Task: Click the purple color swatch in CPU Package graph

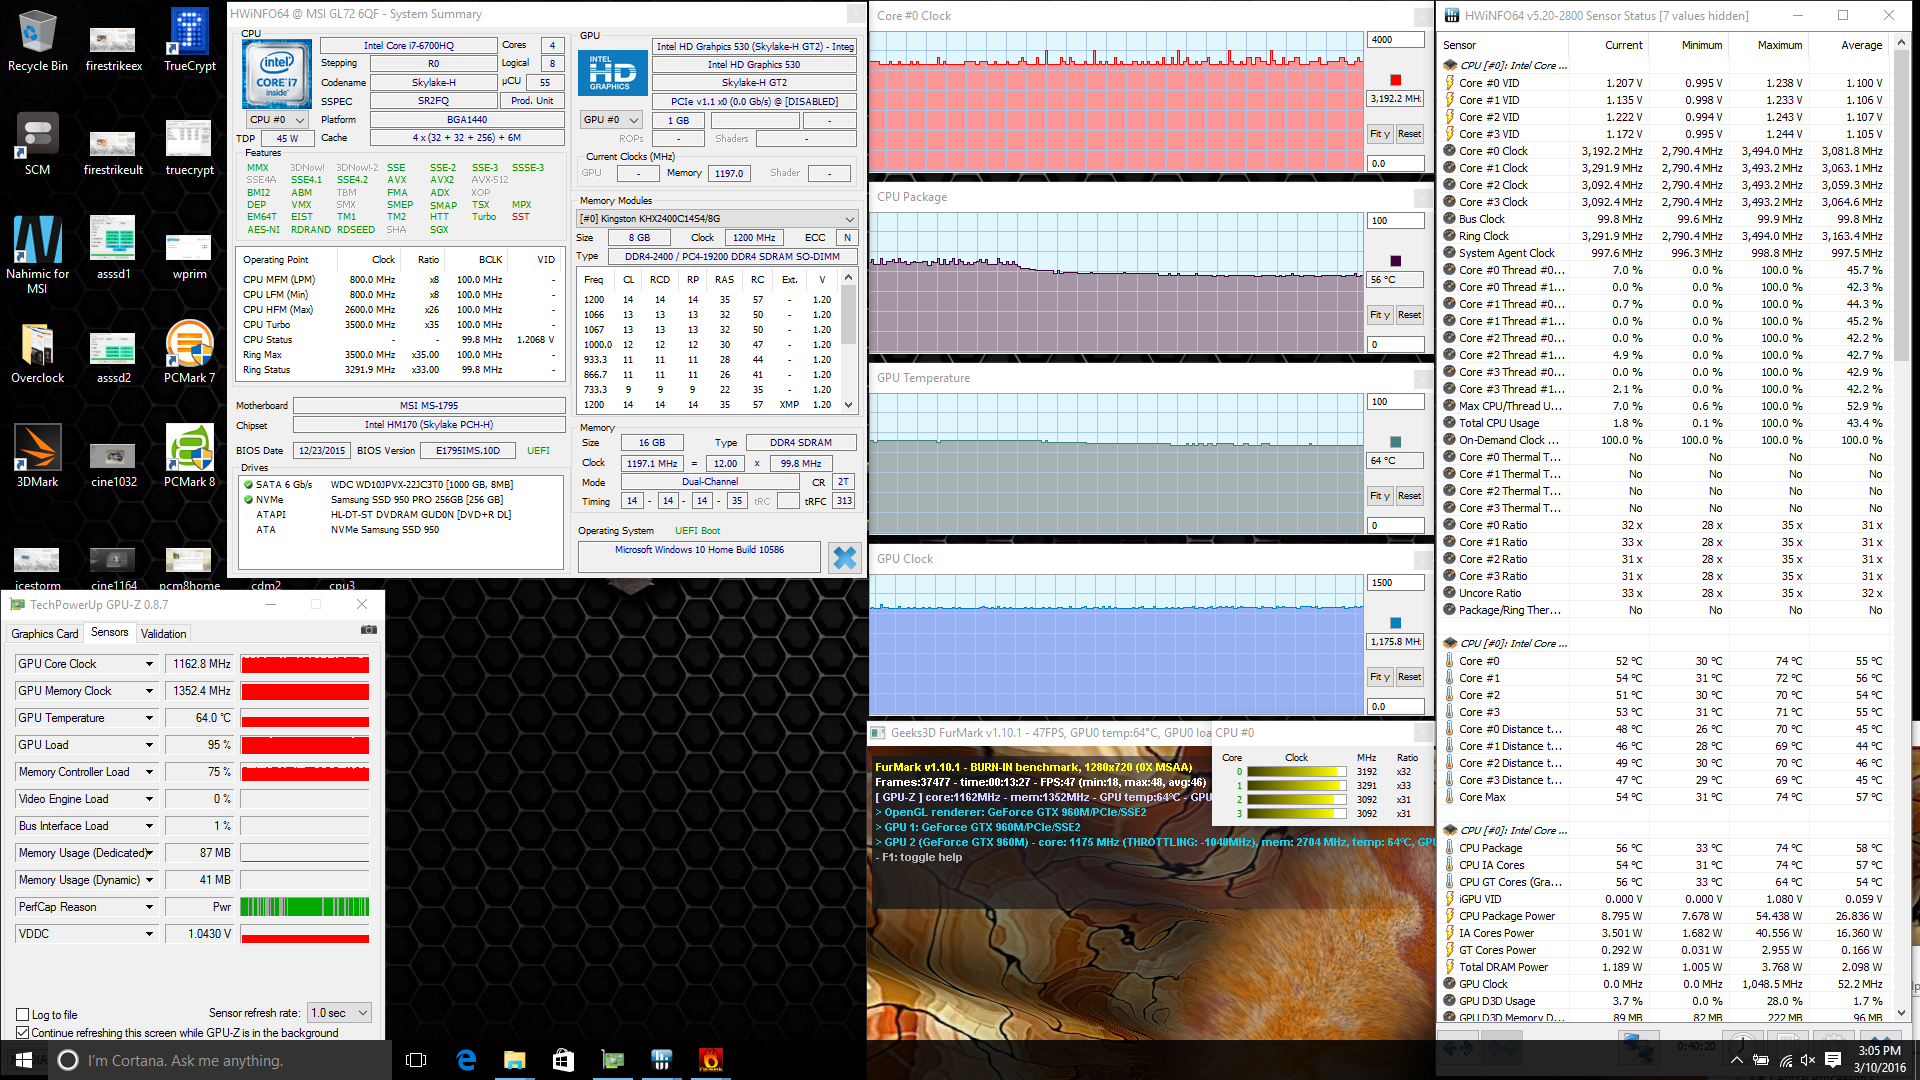Action: pyautogui.click(x=1395, y=261)
